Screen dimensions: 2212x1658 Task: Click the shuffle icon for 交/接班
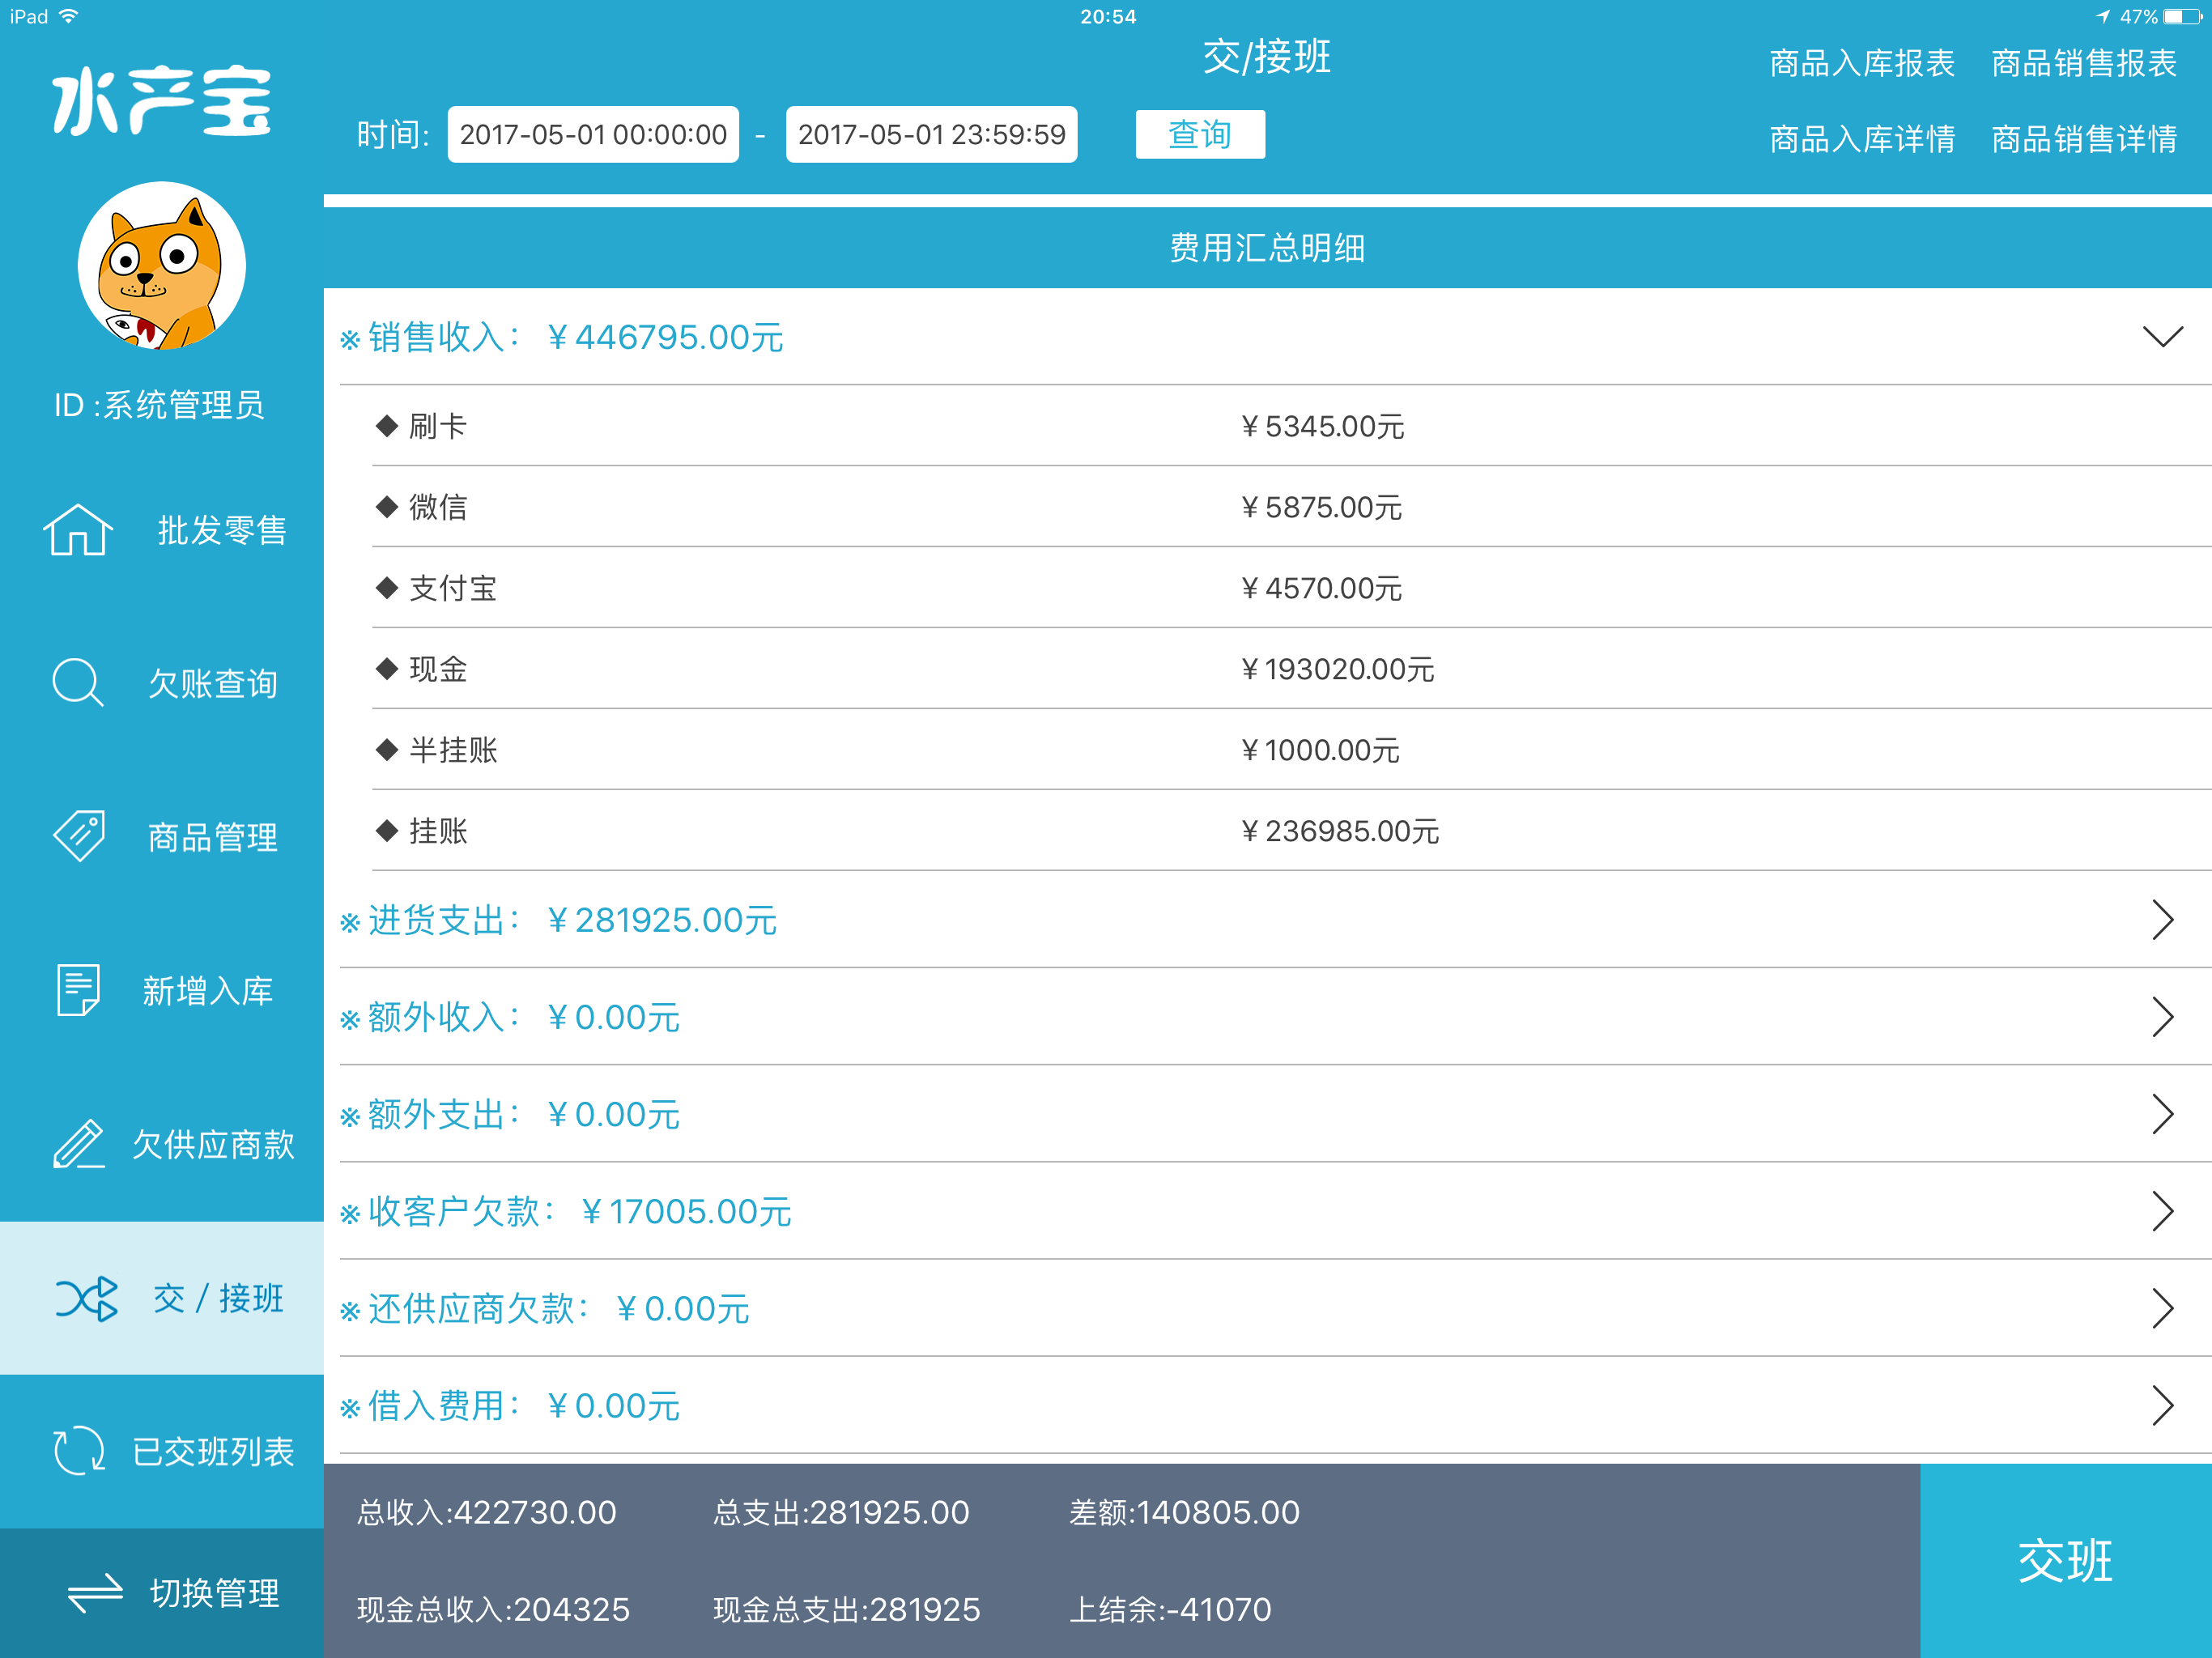pos(87,1298)
